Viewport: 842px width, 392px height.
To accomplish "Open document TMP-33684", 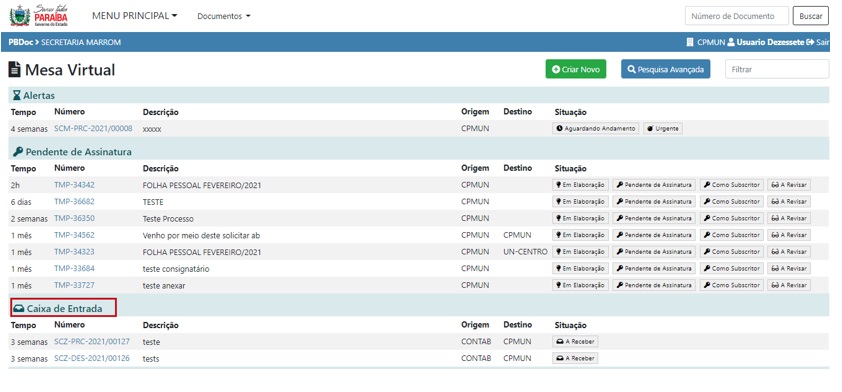I will pyautogui.click(x=74, y=268).
